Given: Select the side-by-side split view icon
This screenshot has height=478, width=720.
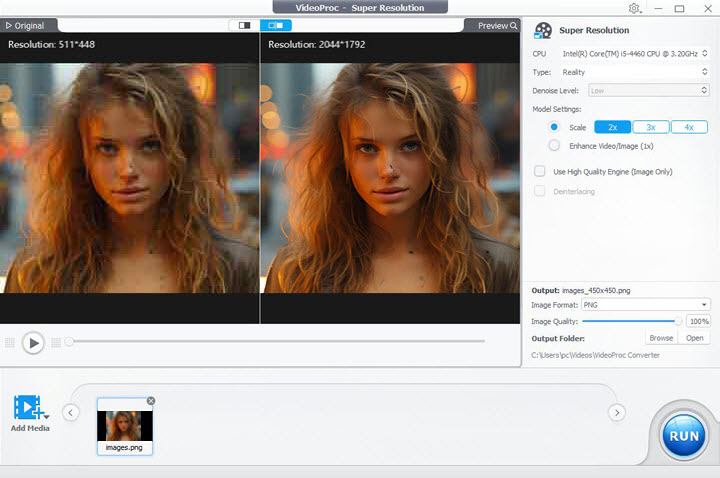Looking at the screenshot, I should tap(275, 25).
